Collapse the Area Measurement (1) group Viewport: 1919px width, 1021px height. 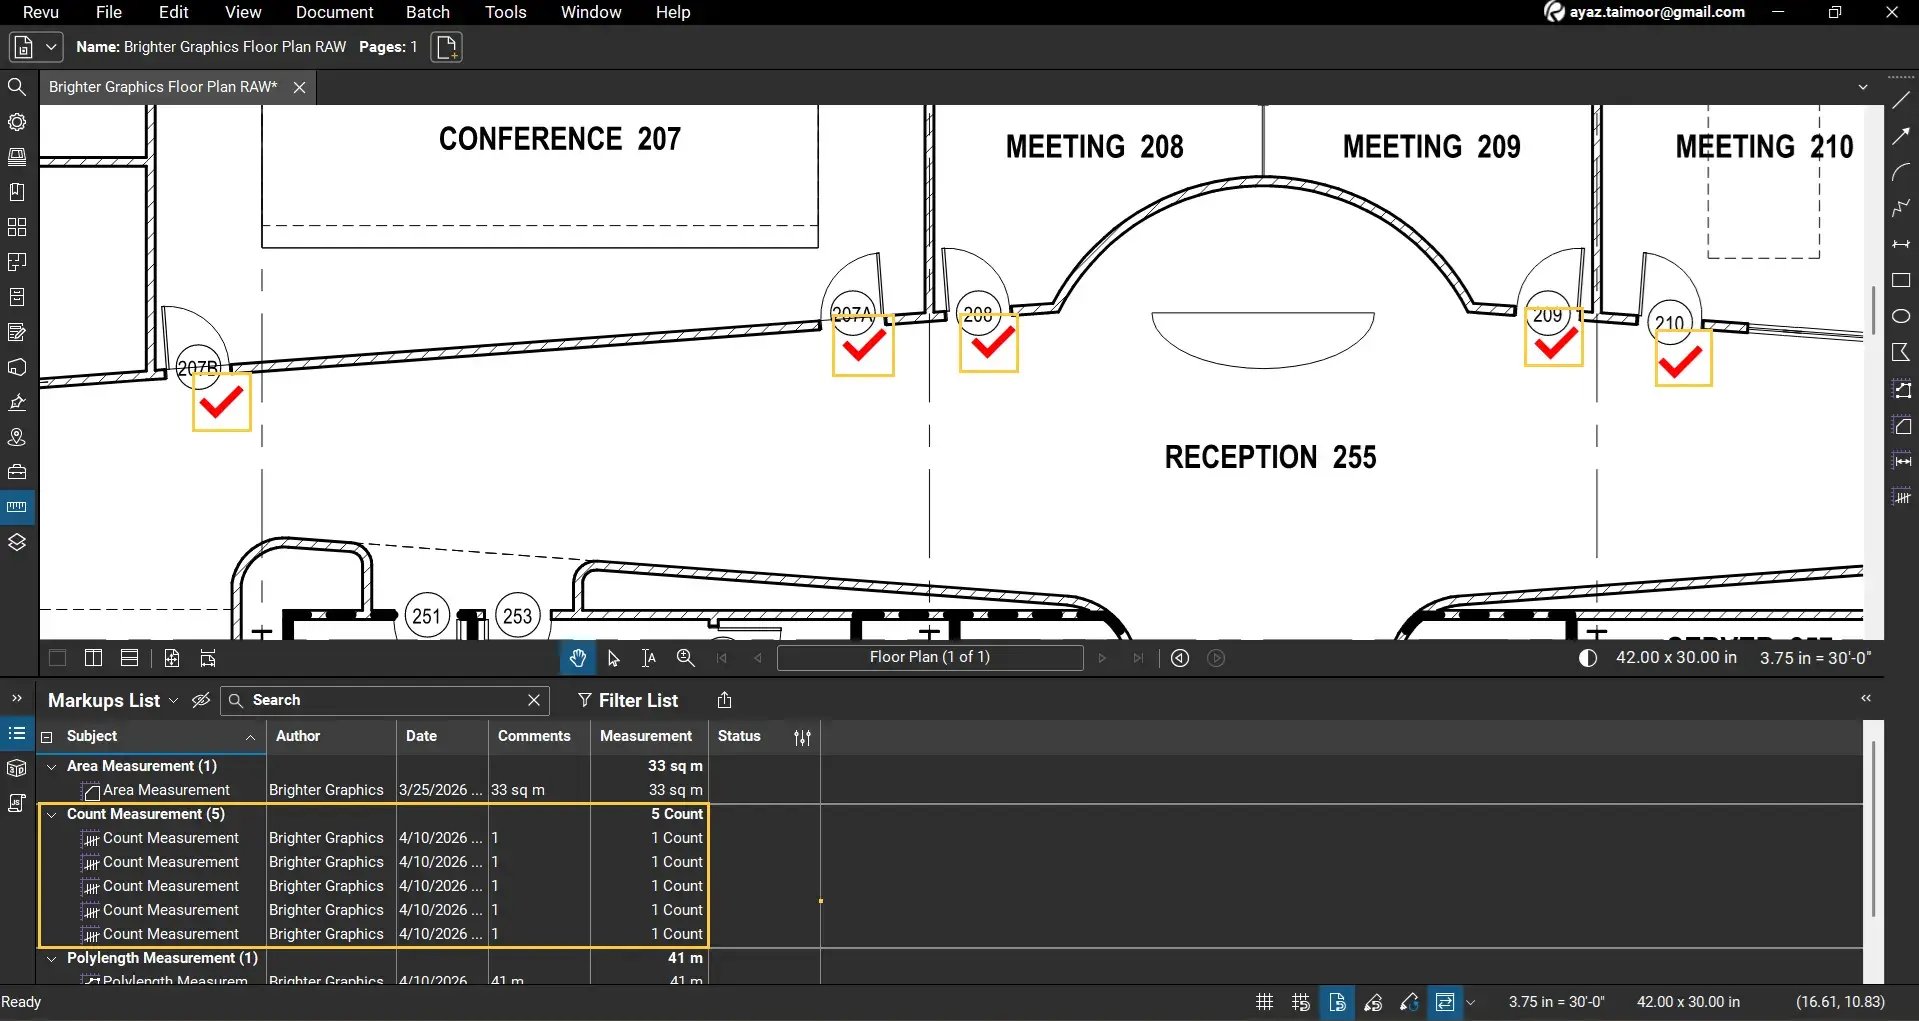pyautogui.click(x=51, y=766)
